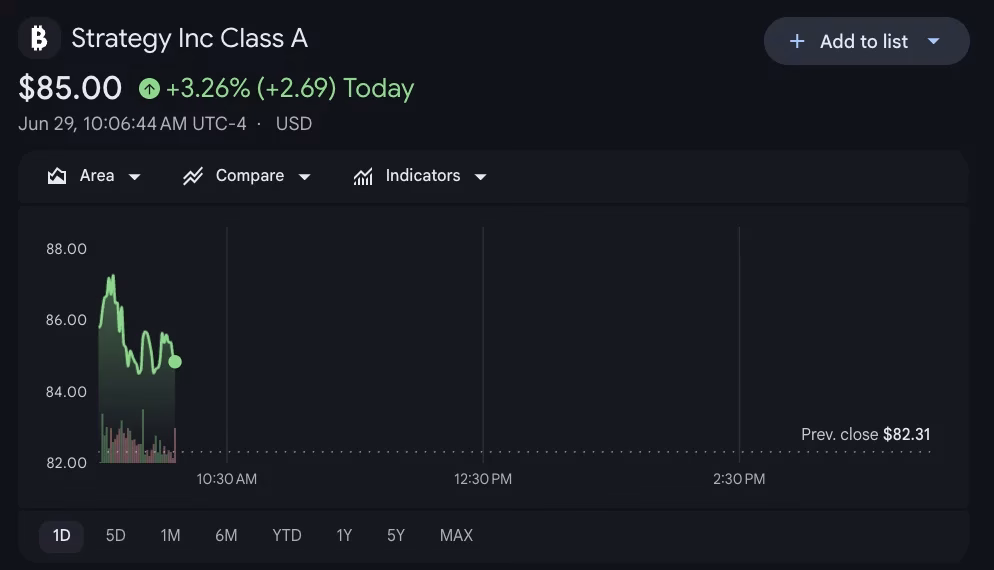Click the Area chart type icon
This screenshot has height=570, width=994.
pos(57,176)
